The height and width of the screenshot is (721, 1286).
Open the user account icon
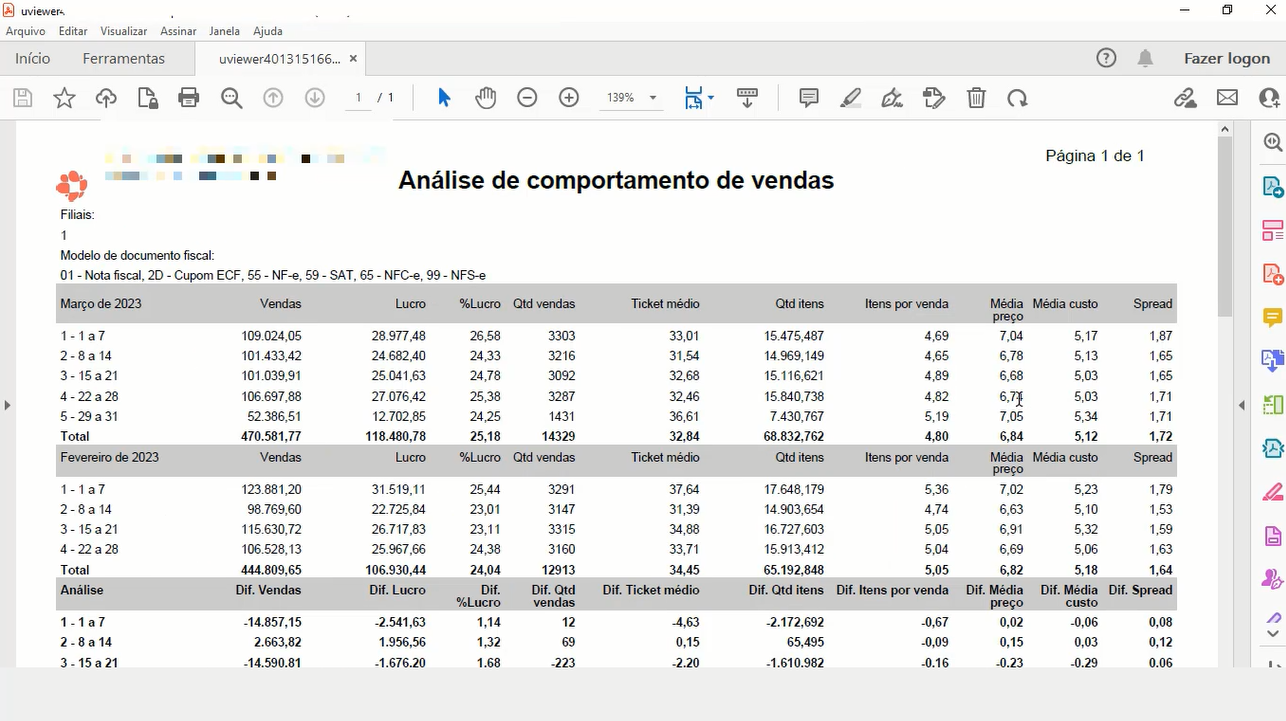1270,98
